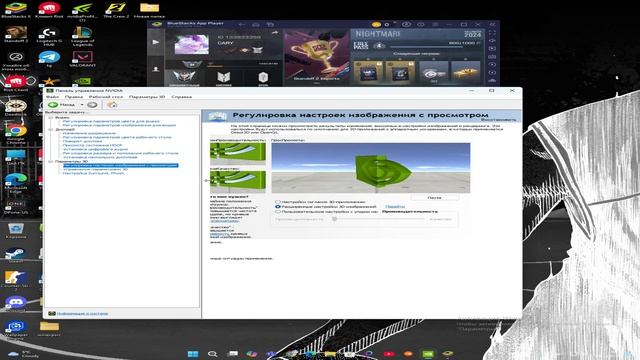Click the green Back arrow in NVIDIA toolbar

pyautogui.click(x=53, y=105)
